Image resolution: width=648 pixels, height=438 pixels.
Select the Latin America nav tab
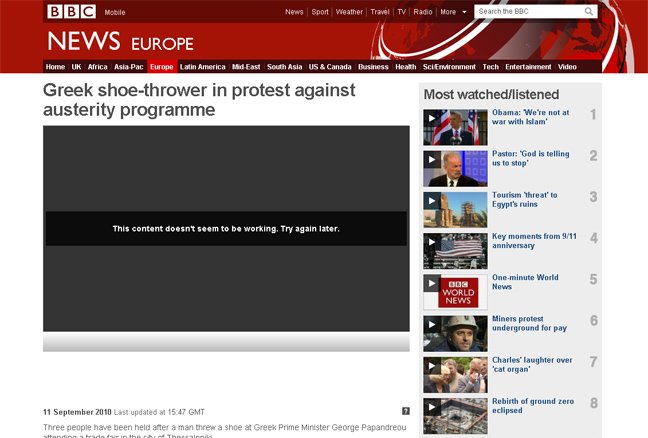point(203,67)
